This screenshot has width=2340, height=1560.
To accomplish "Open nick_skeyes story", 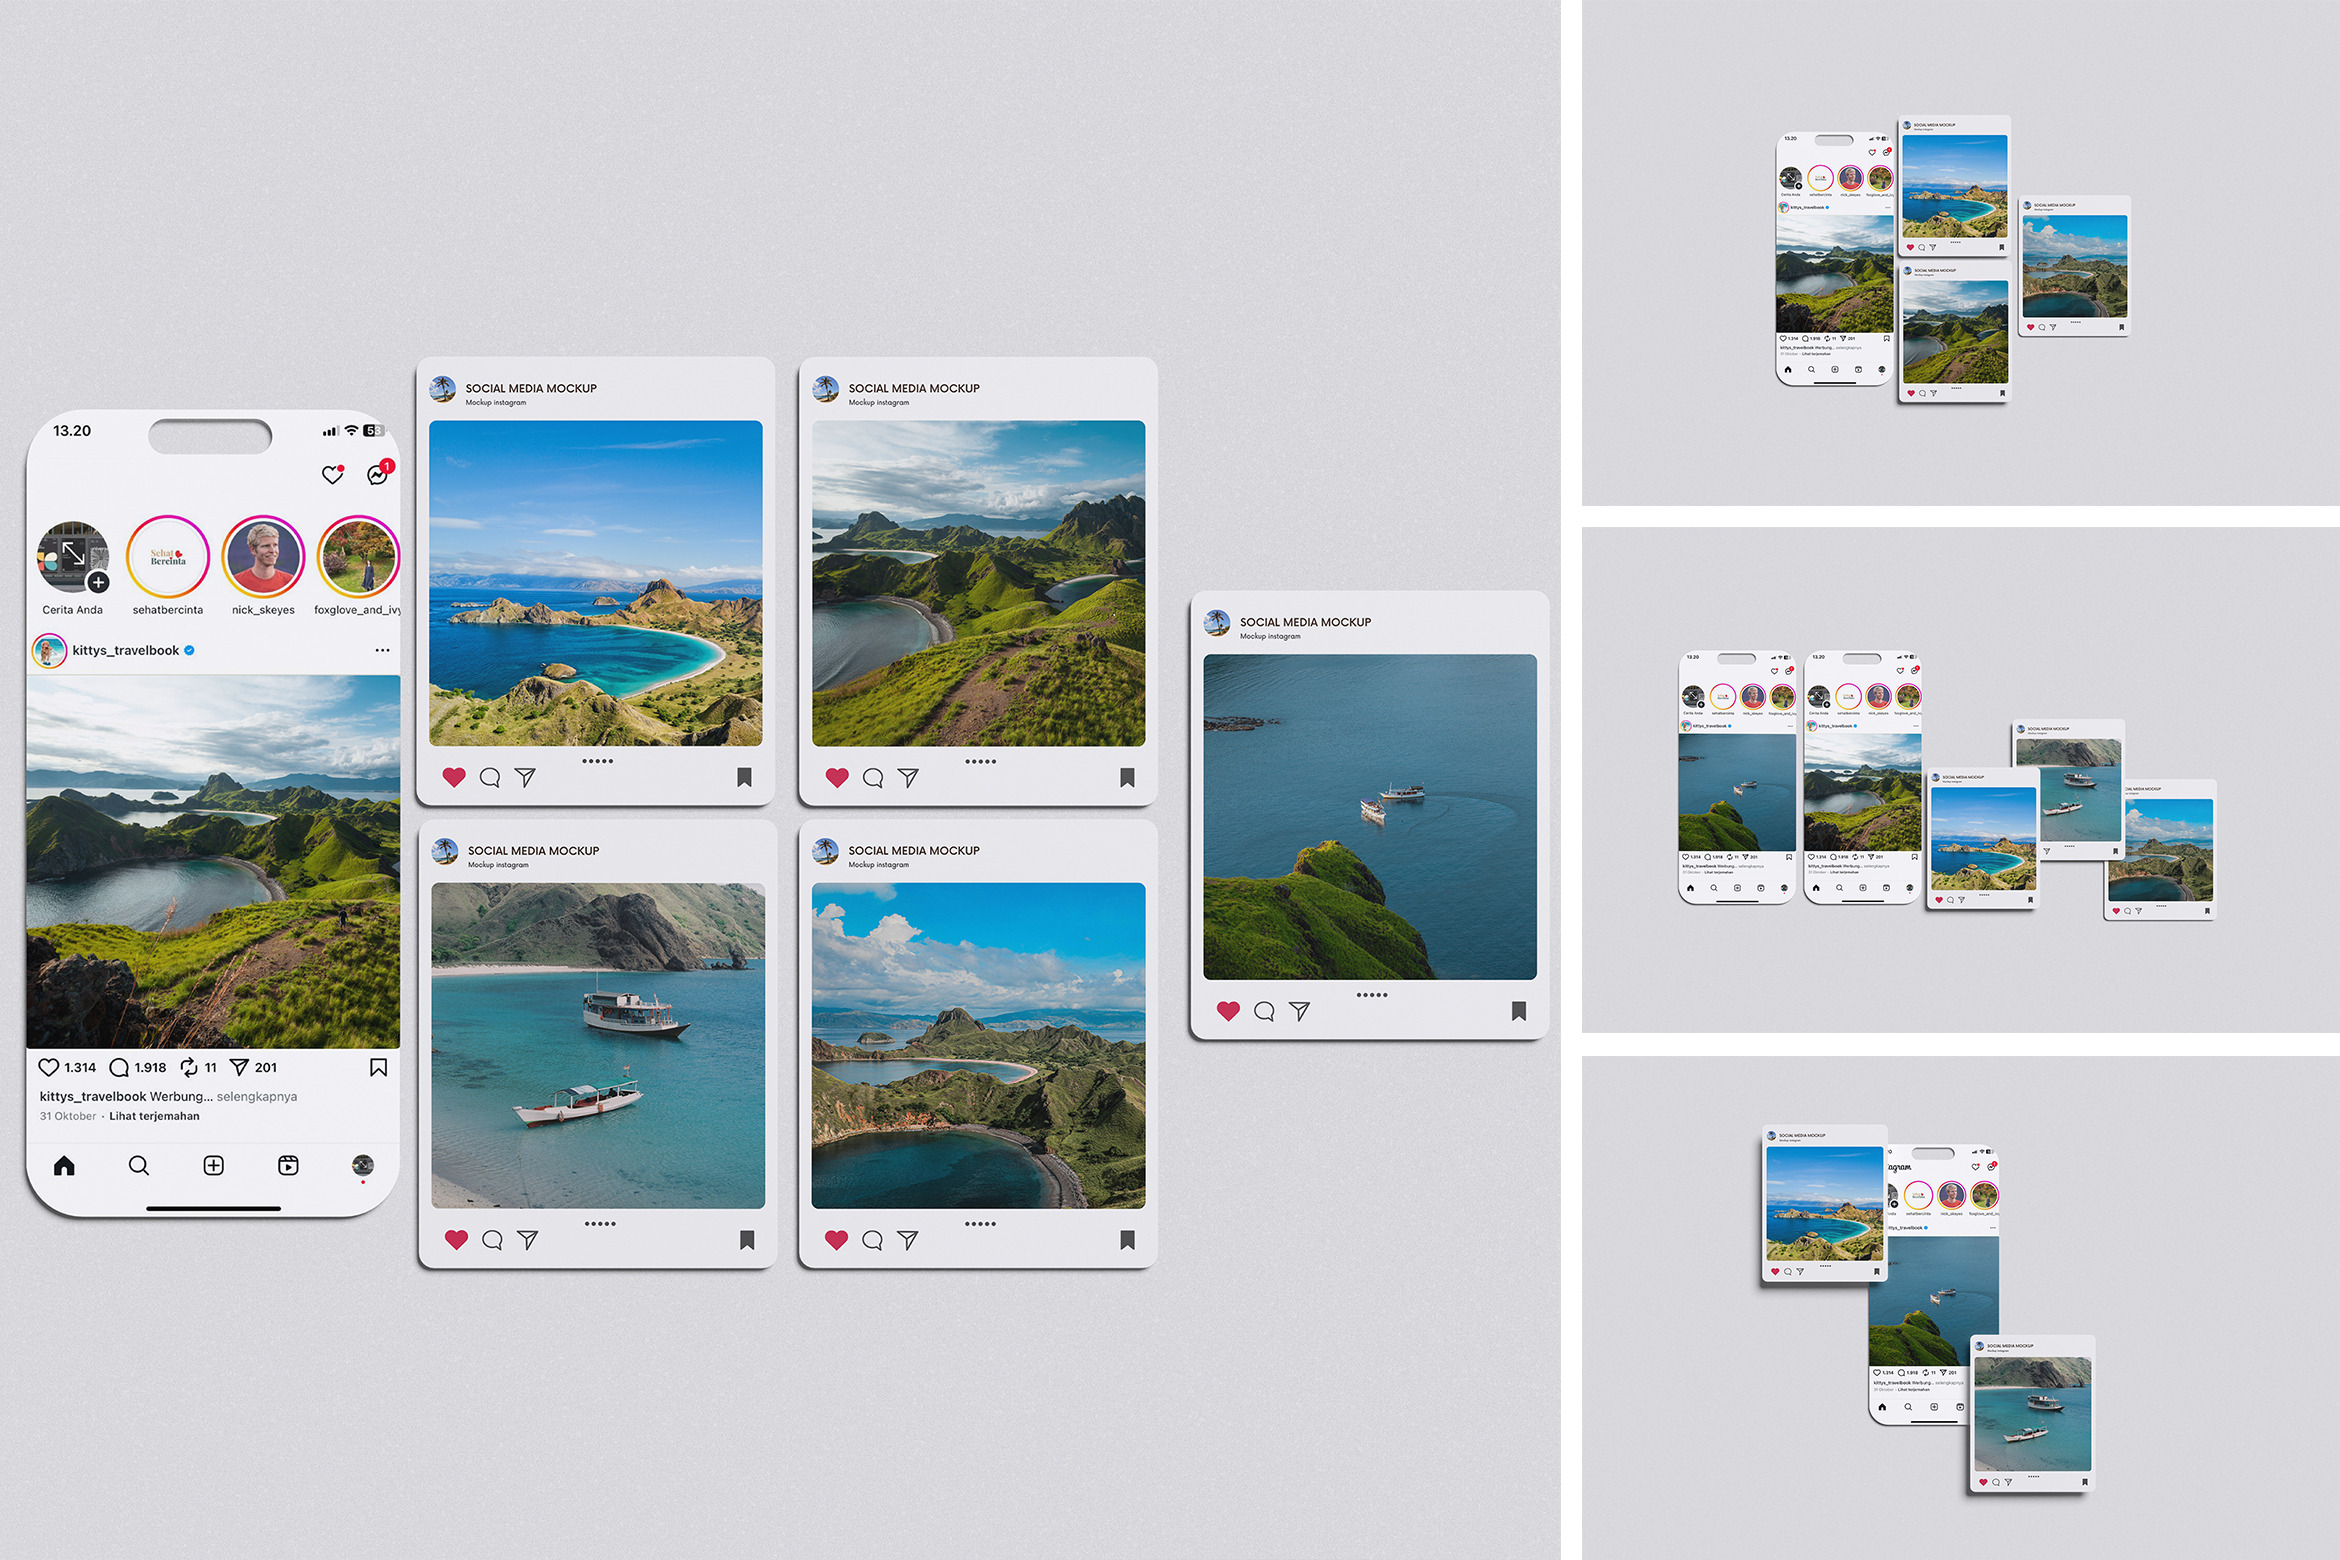I will click(263, 557).
